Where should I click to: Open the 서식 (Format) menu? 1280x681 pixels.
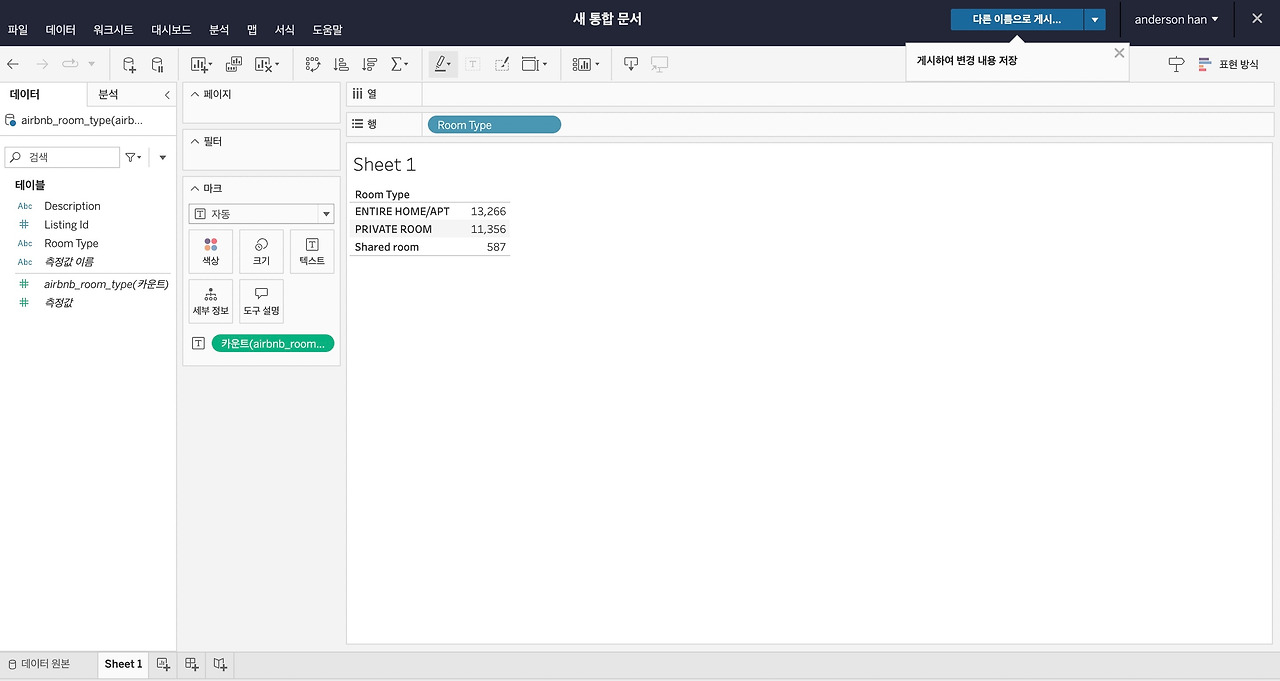284,30
